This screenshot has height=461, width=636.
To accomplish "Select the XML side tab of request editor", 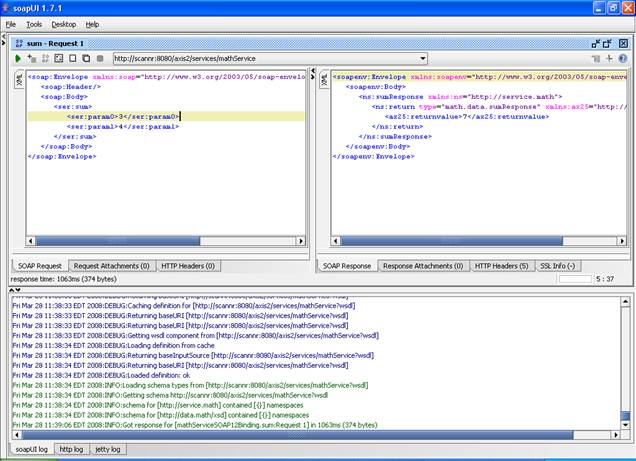I will 18,79.
